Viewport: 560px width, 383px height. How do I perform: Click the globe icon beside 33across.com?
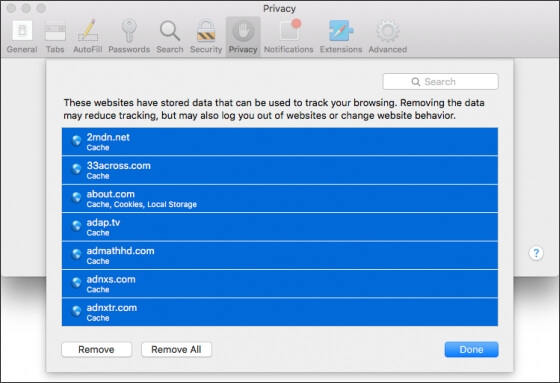[x=76, y=169]
